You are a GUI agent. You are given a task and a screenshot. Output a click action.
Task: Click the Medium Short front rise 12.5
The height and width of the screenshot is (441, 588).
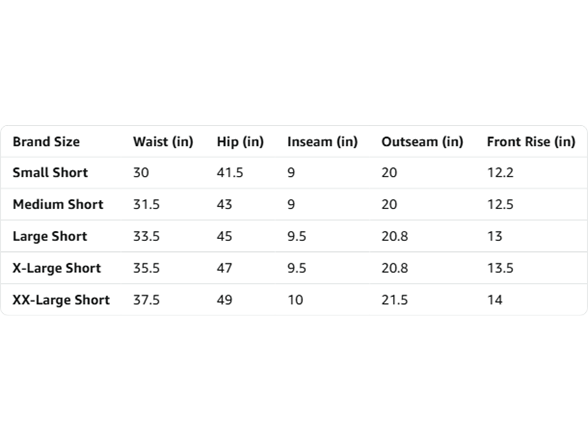(x=500, y=204)
